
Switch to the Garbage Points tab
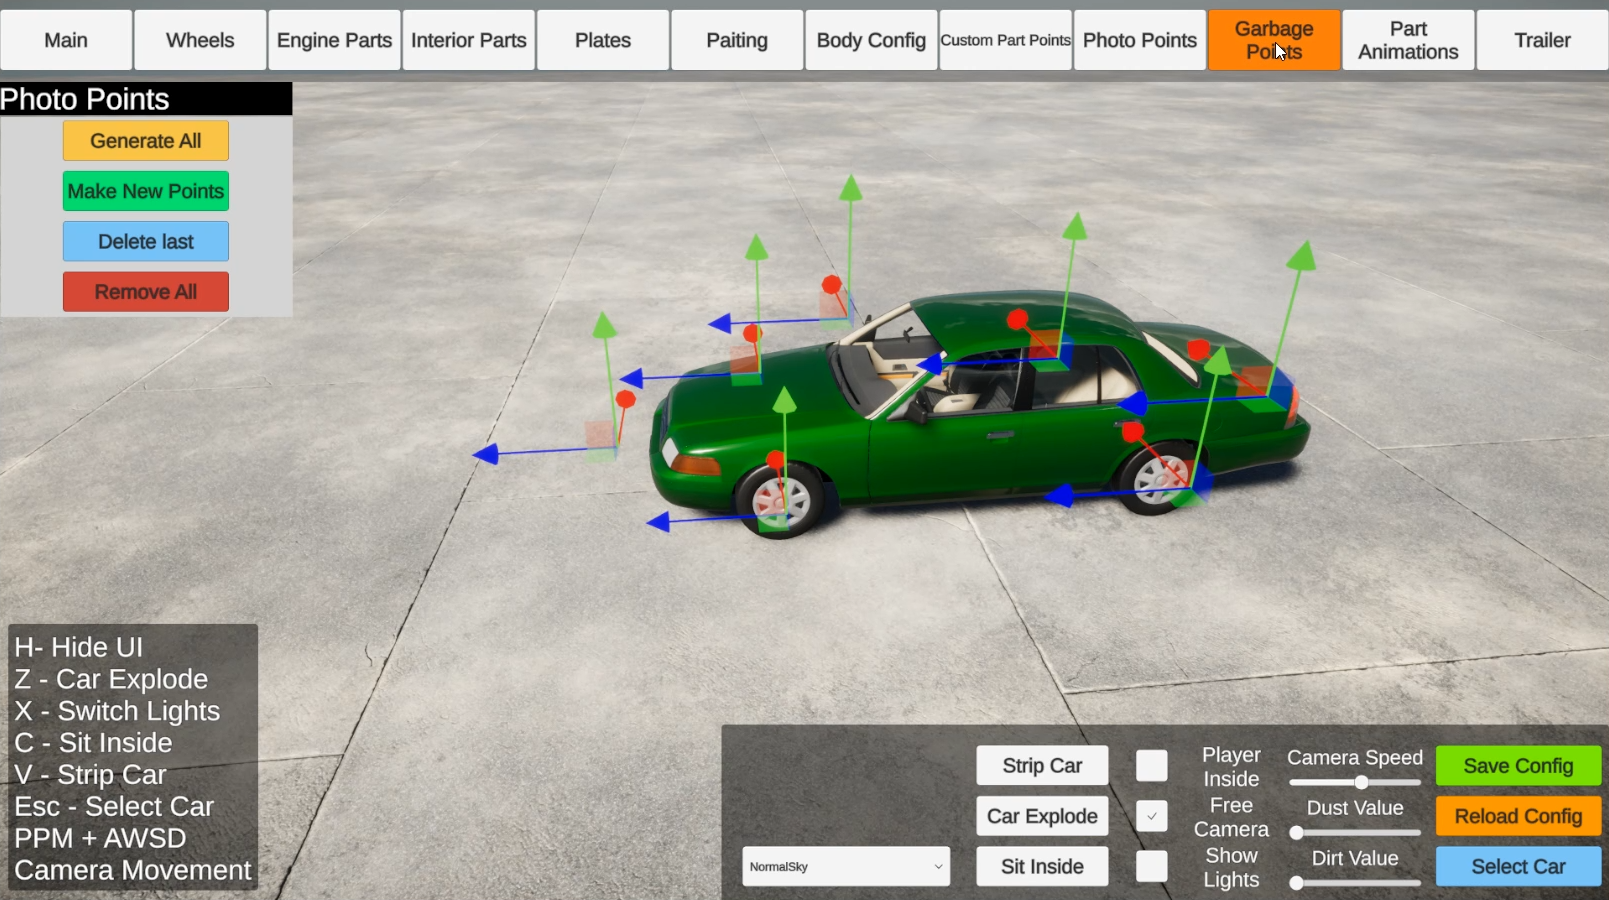click(x=1274, y=40)
